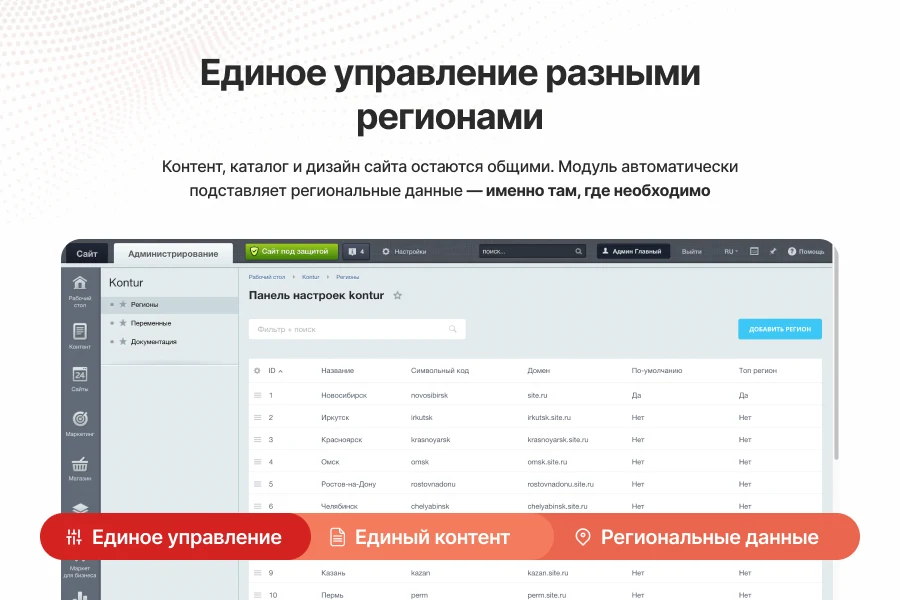Click the Сайт под защитой button
This screenshot has height=600, width=900.
tap(292, 251)
